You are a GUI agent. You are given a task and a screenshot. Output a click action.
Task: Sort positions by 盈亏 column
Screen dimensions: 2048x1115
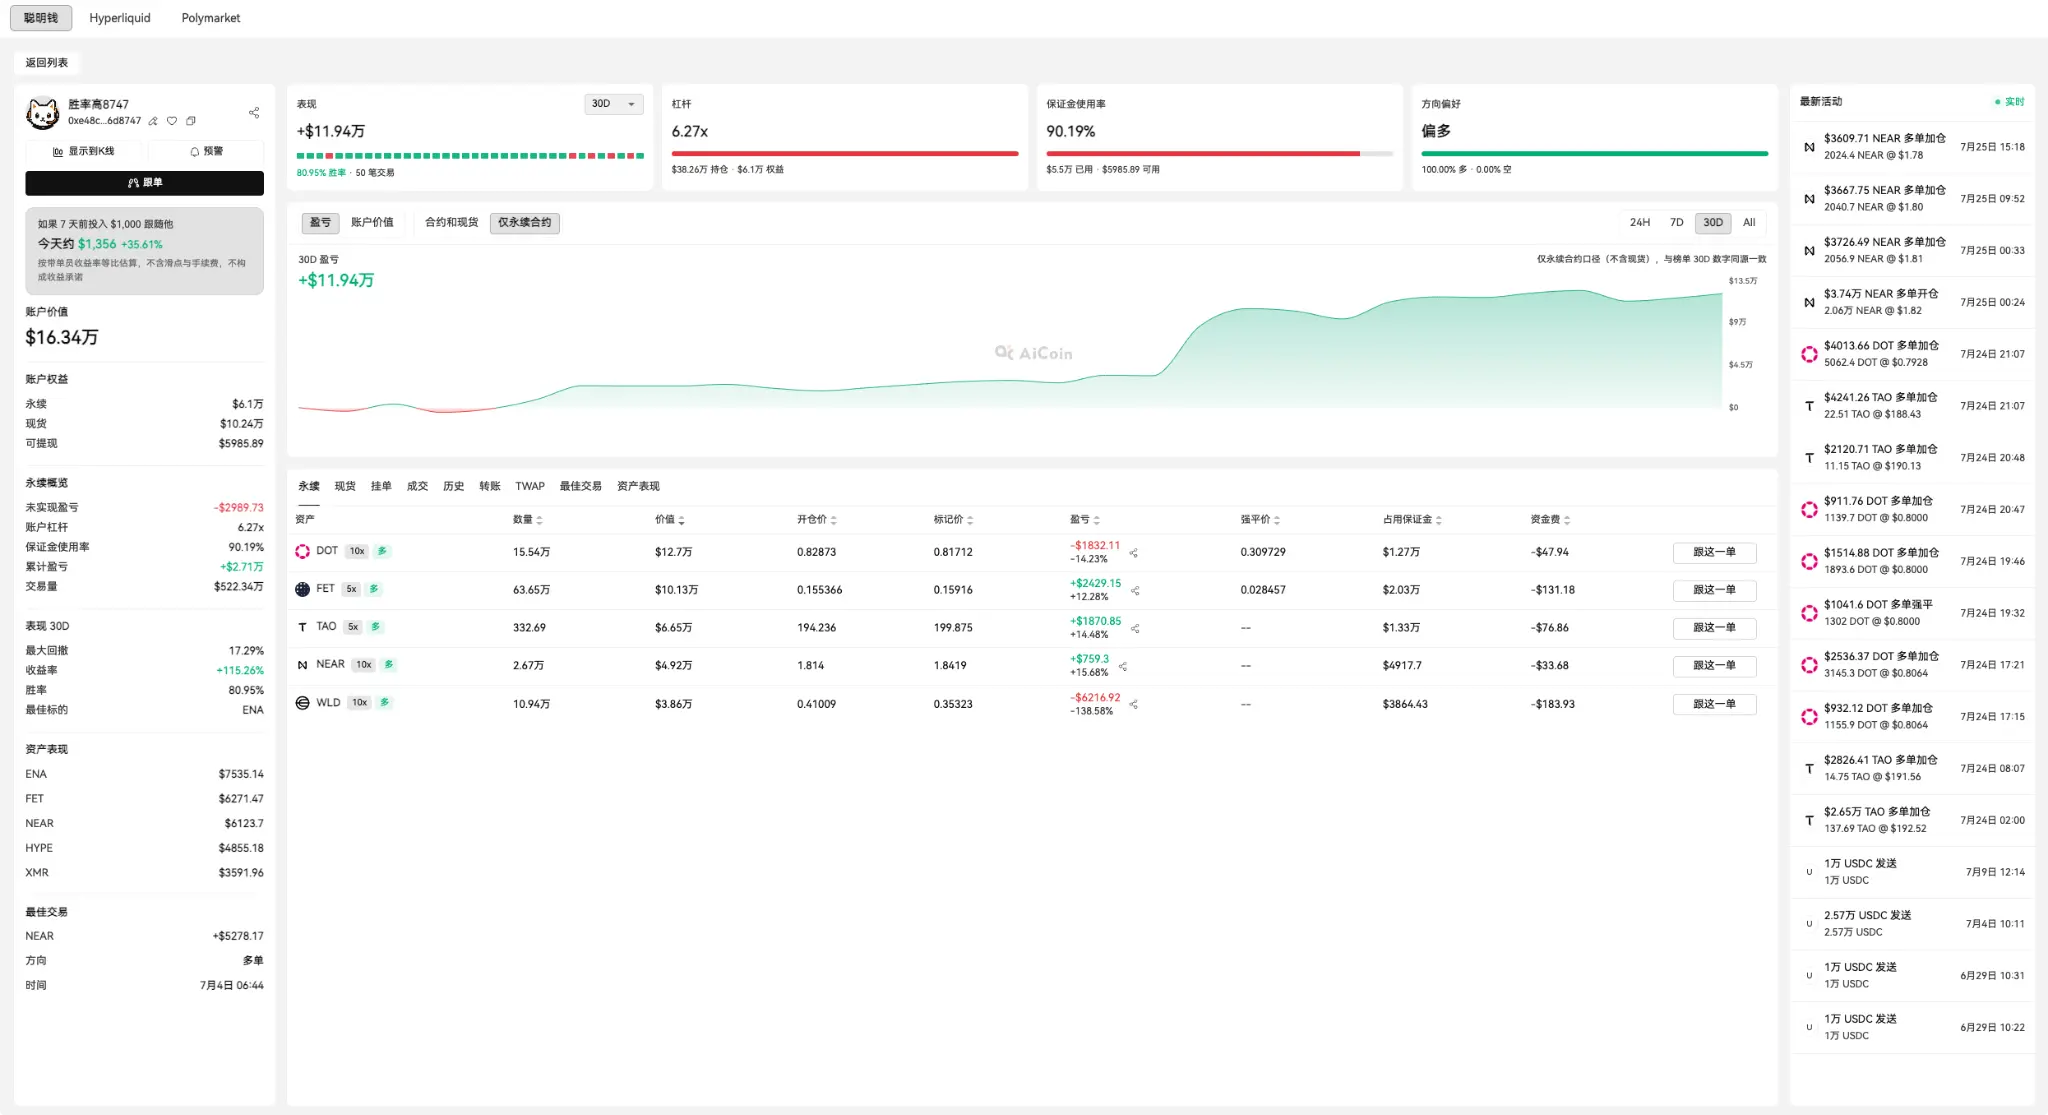coord(1084,519)
